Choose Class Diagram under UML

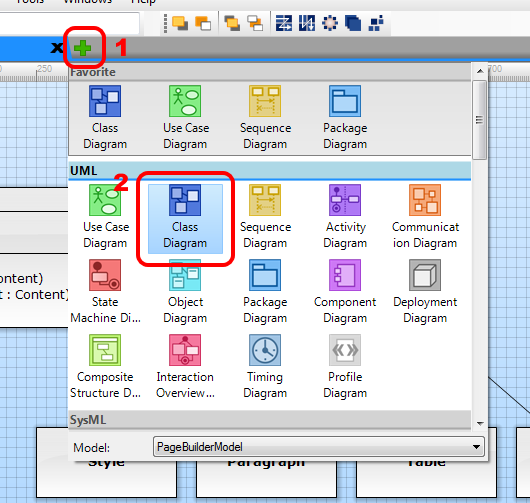click(x=185, y=218)
